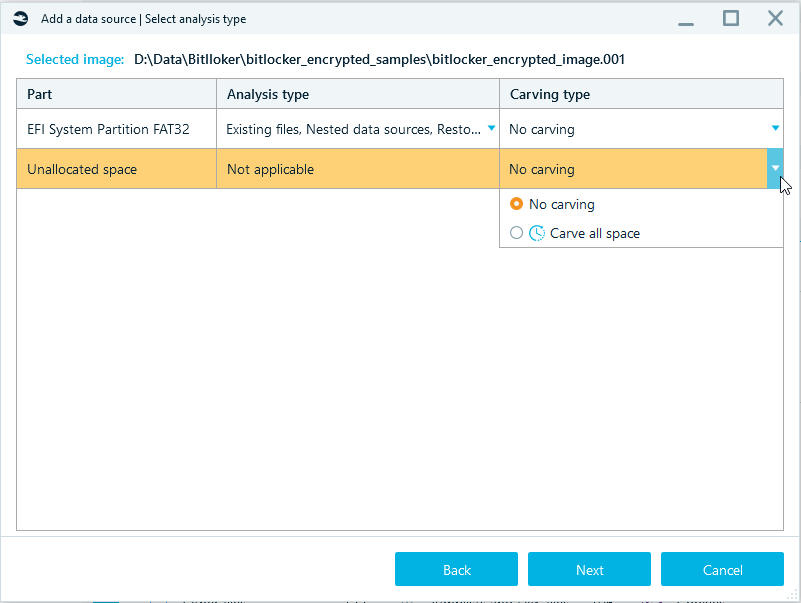This screenshot has width=801, height=603.
Task: Select the Carve all space radio button
Action: click(516, 233)
